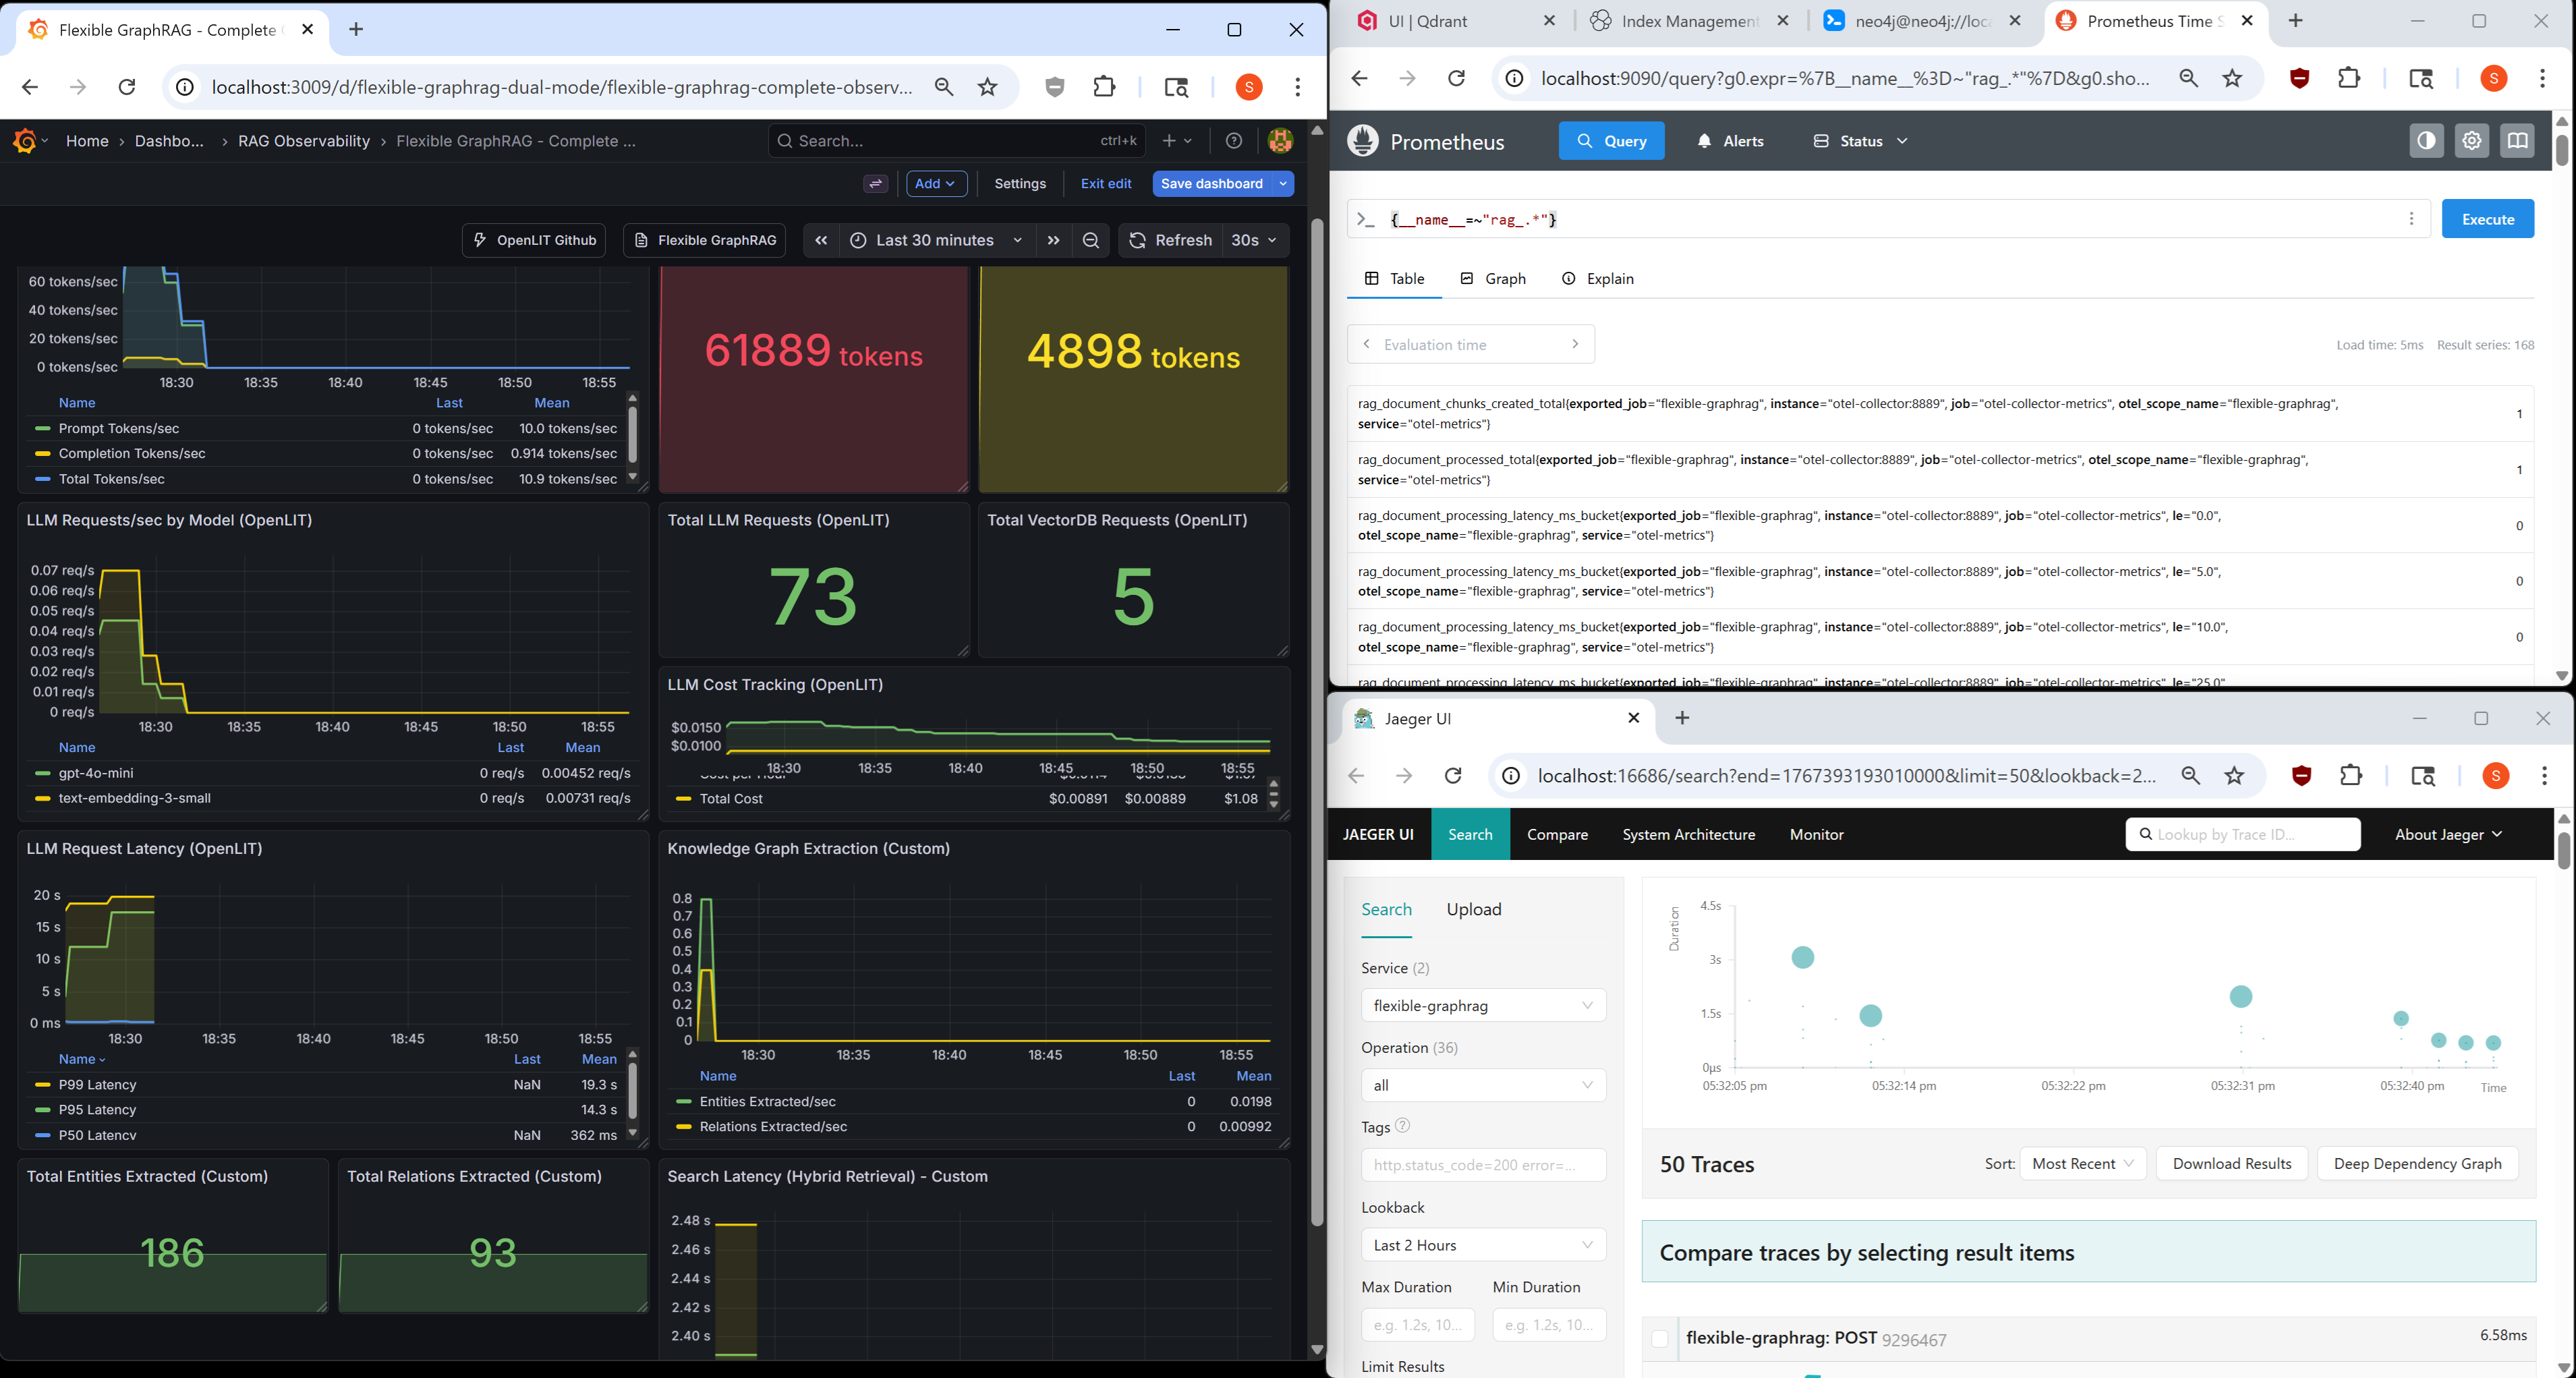
Task: Open System Architecture in Jaeger
Action: point(1688,834)
